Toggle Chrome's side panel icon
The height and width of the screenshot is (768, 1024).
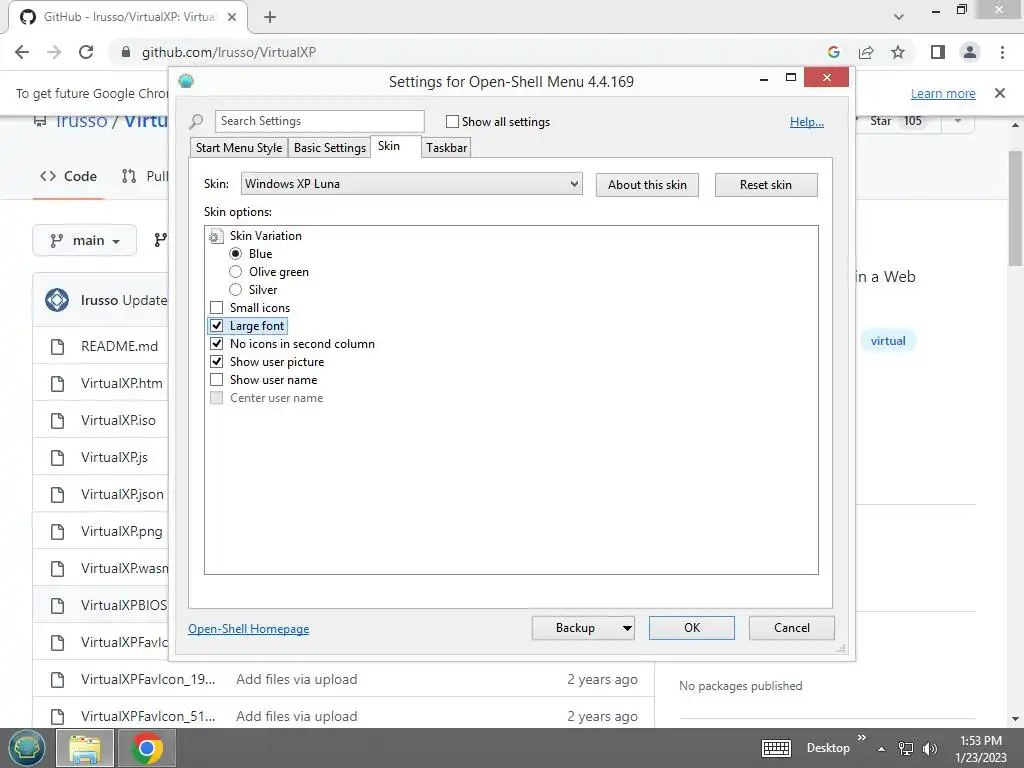(x=938, y=52)
